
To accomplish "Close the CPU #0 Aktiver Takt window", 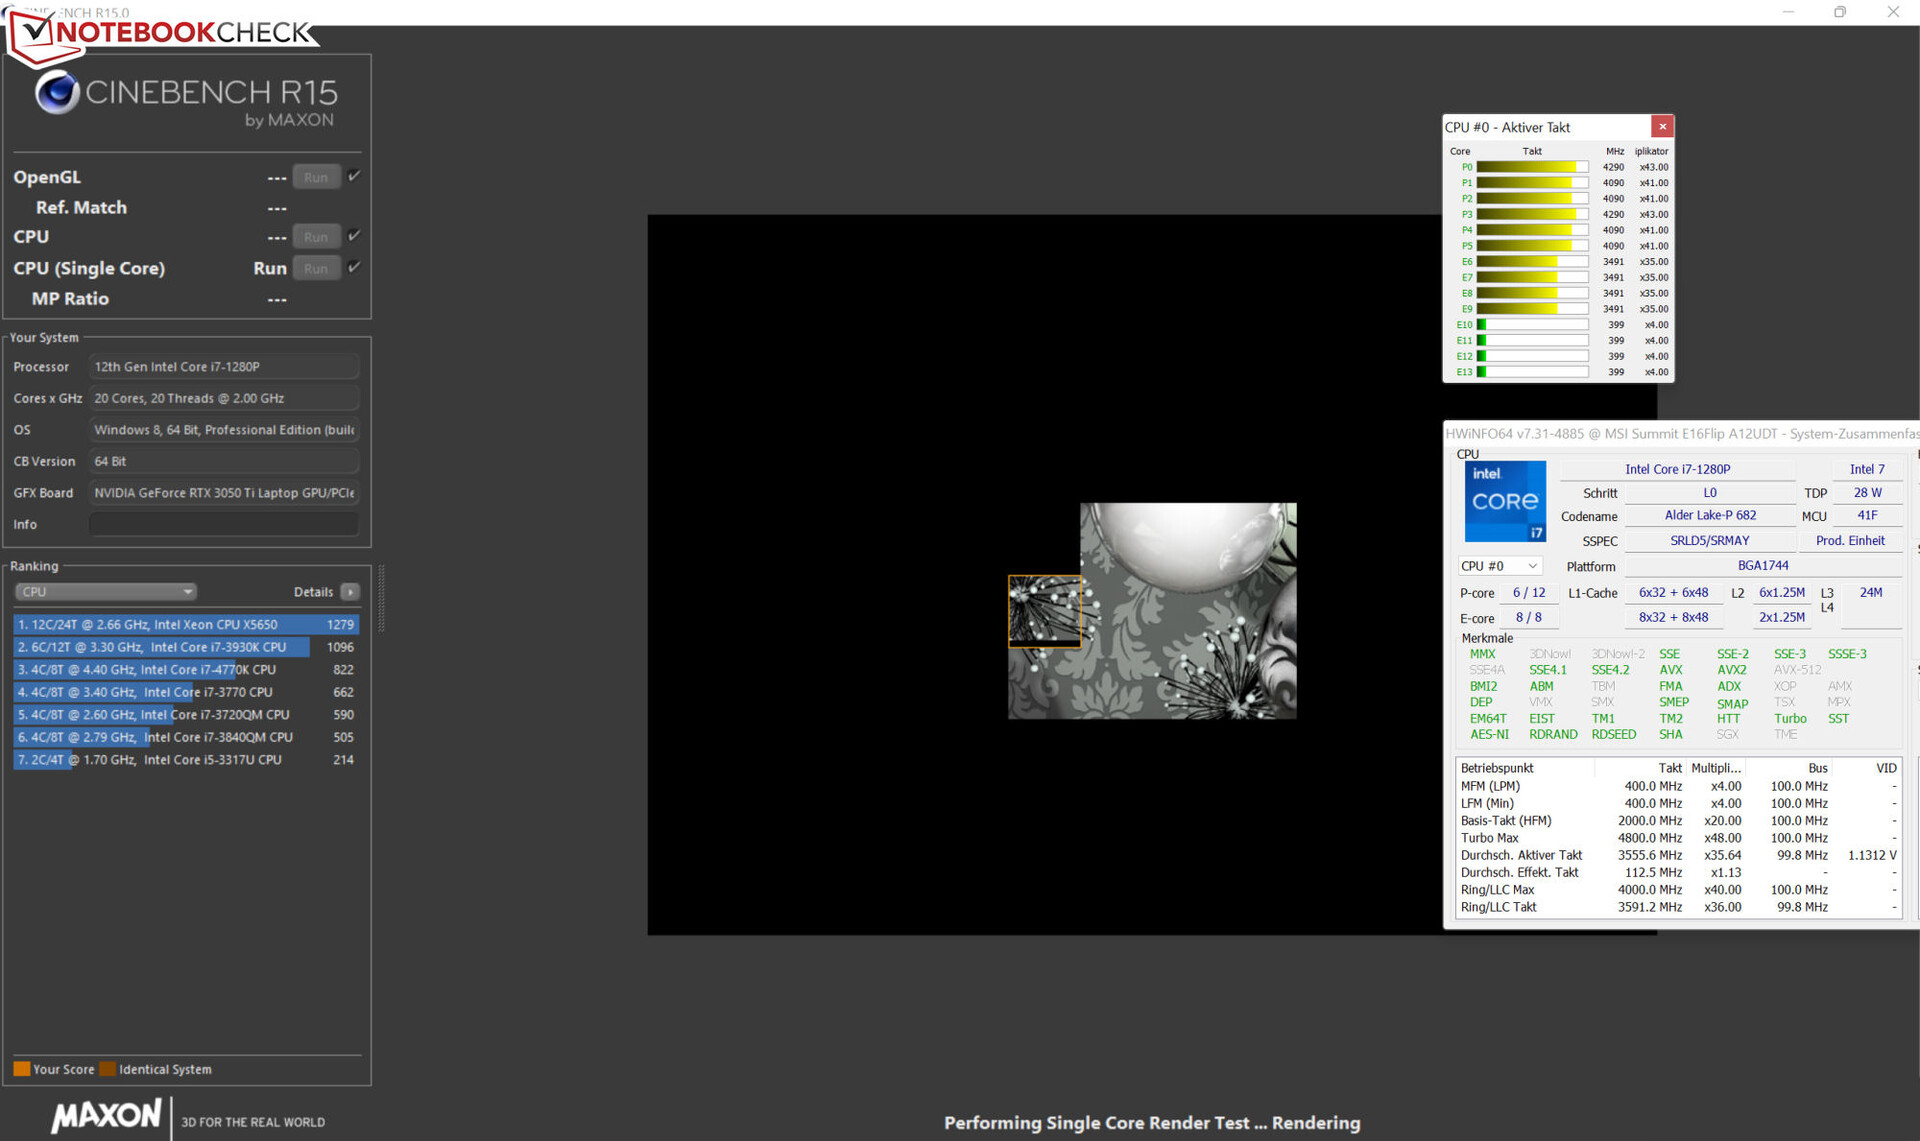I will click(x=1662, y=127).
